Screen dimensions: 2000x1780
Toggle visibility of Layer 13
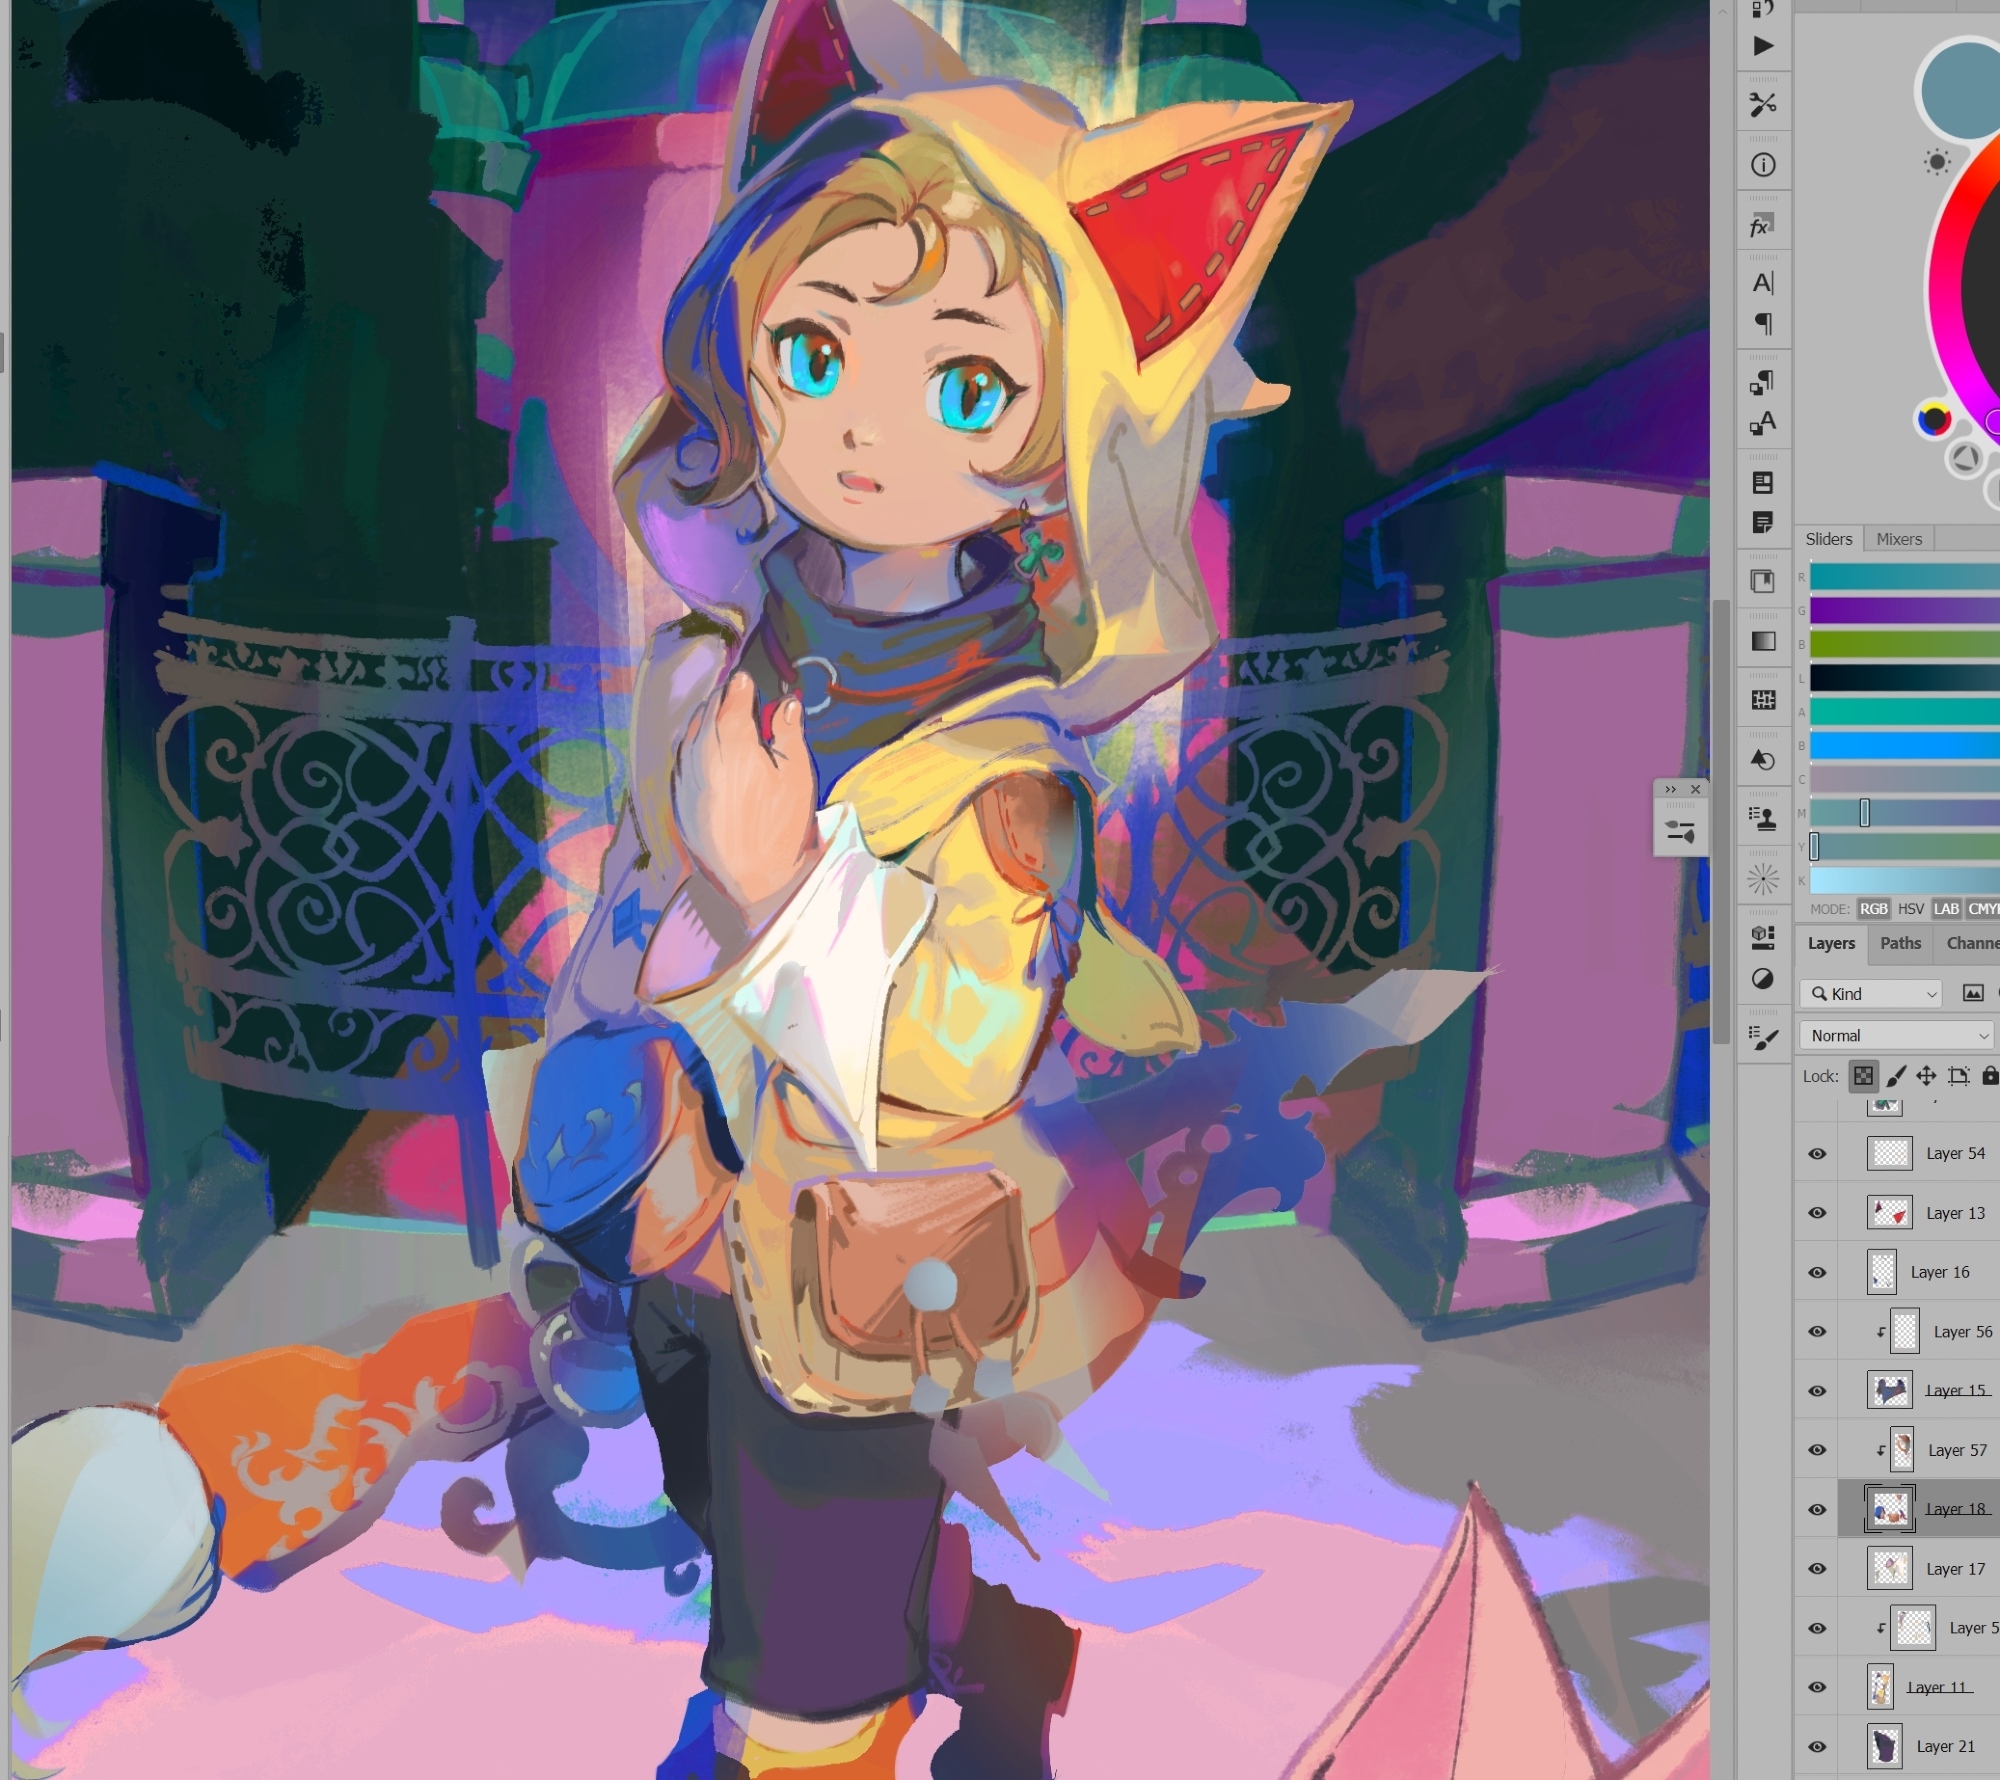(x=1817, y=1213)
